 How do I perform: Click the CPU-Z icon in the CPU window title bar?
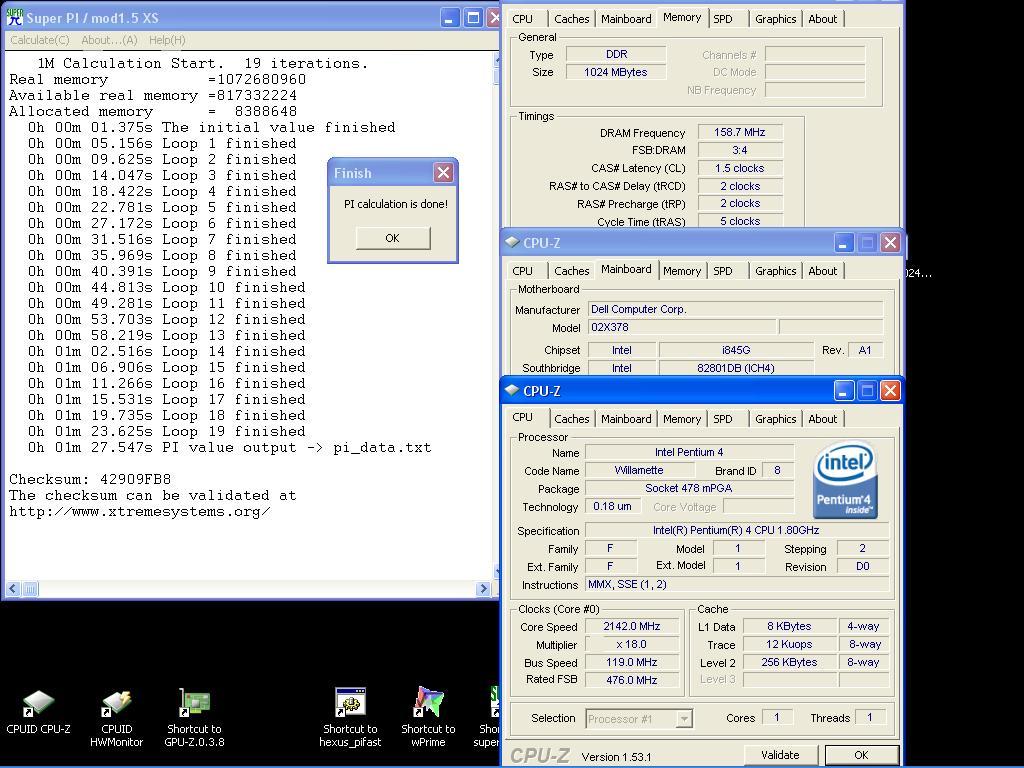point(512,391)
